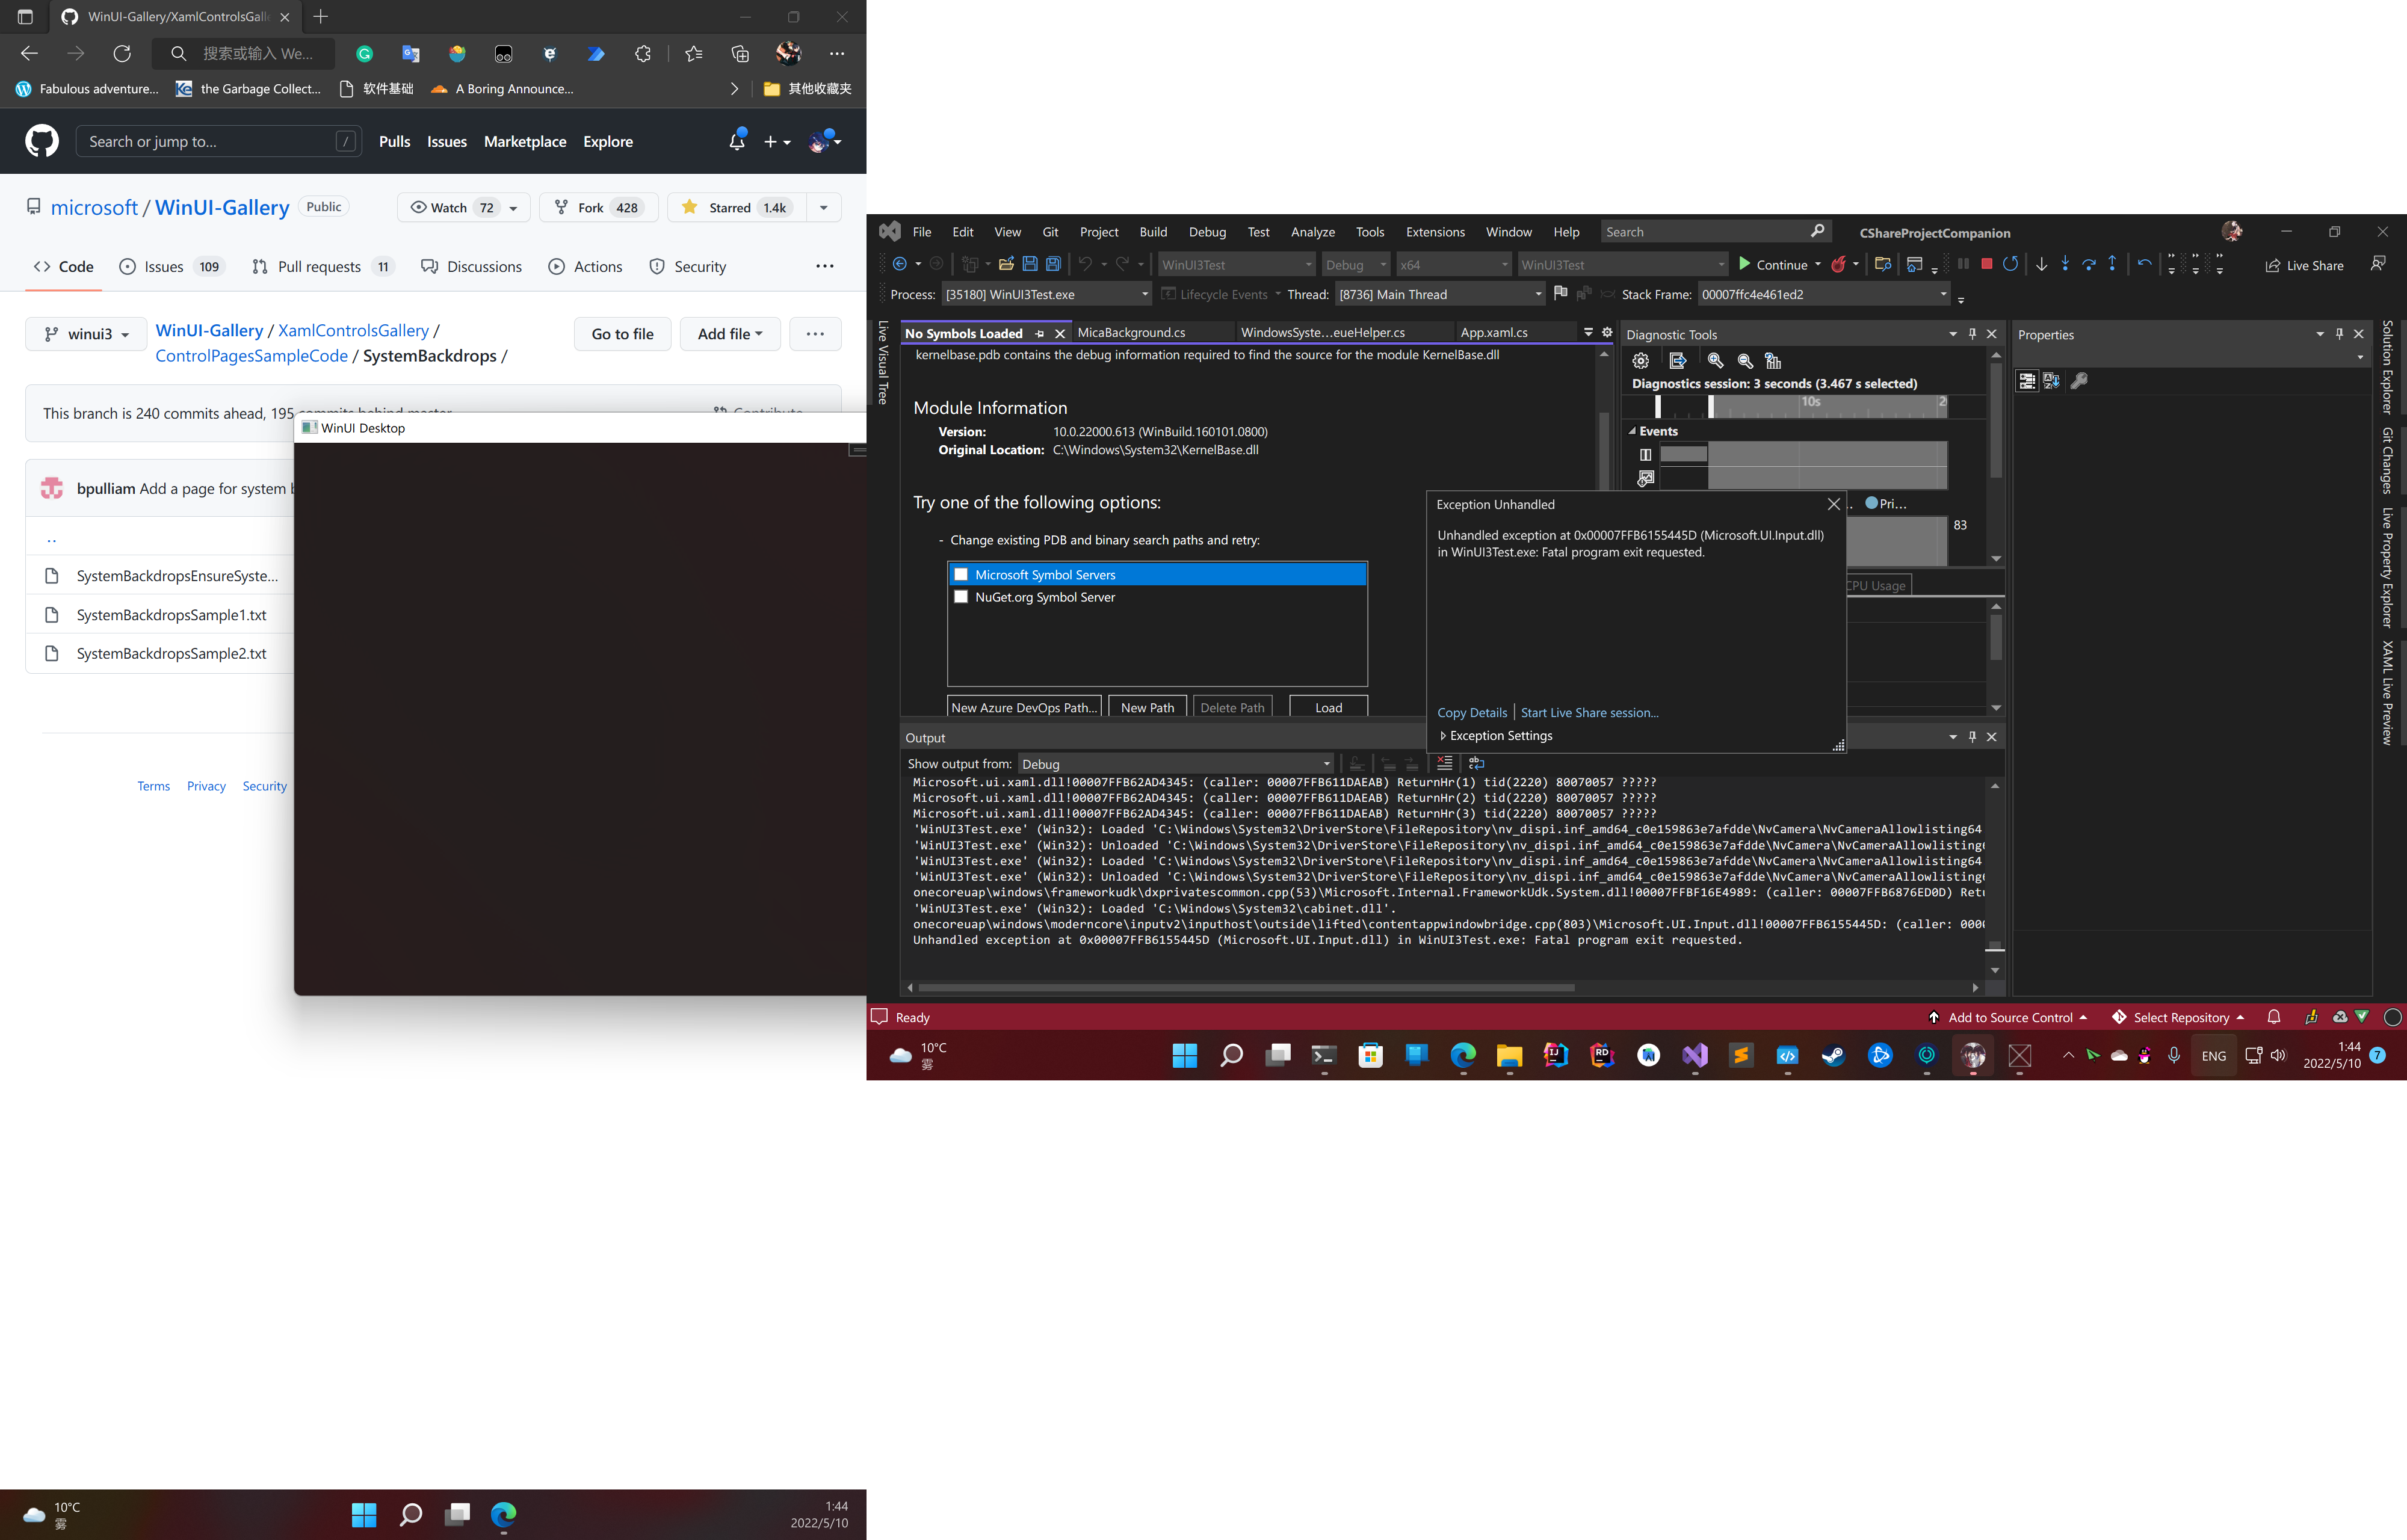The width and height of the screenshot is (2407, 1540).
Task: Click the Load button for symbols
Action: point(1328,707)
